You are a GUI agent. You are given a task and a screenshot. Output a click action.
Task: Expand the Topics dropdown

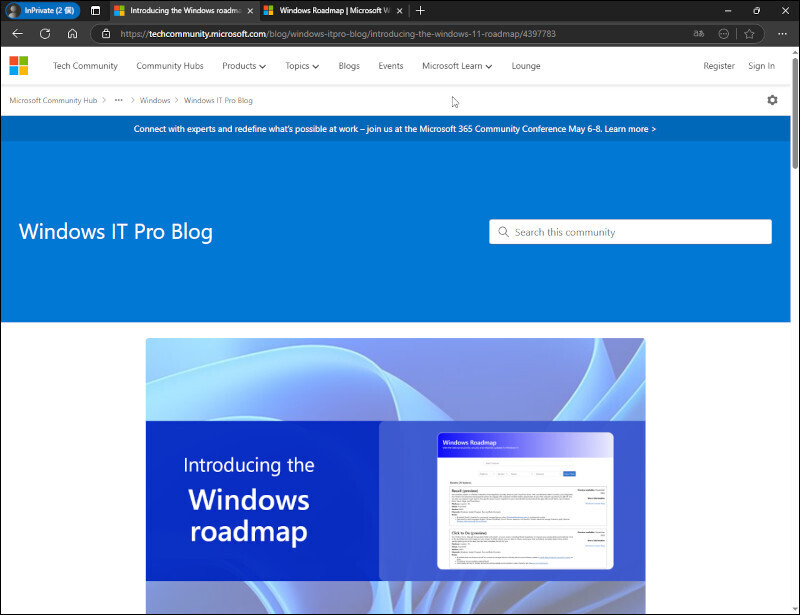pyautogui.click(x=302, y=66)
